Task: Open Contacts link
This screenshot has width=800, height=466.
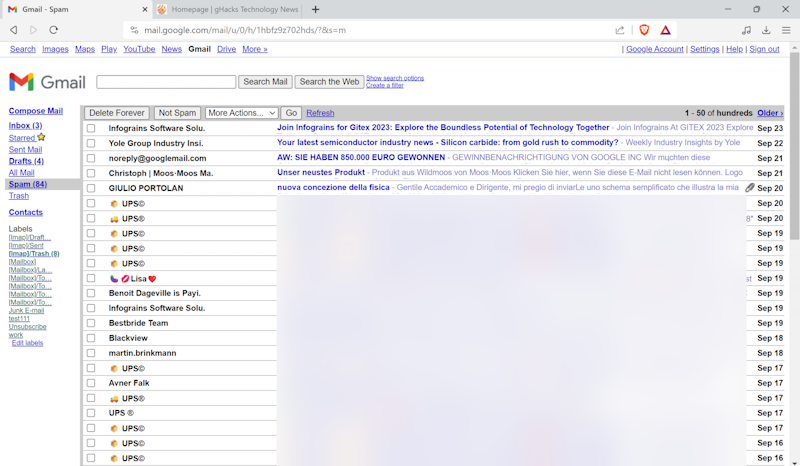Action: [26, 212]
